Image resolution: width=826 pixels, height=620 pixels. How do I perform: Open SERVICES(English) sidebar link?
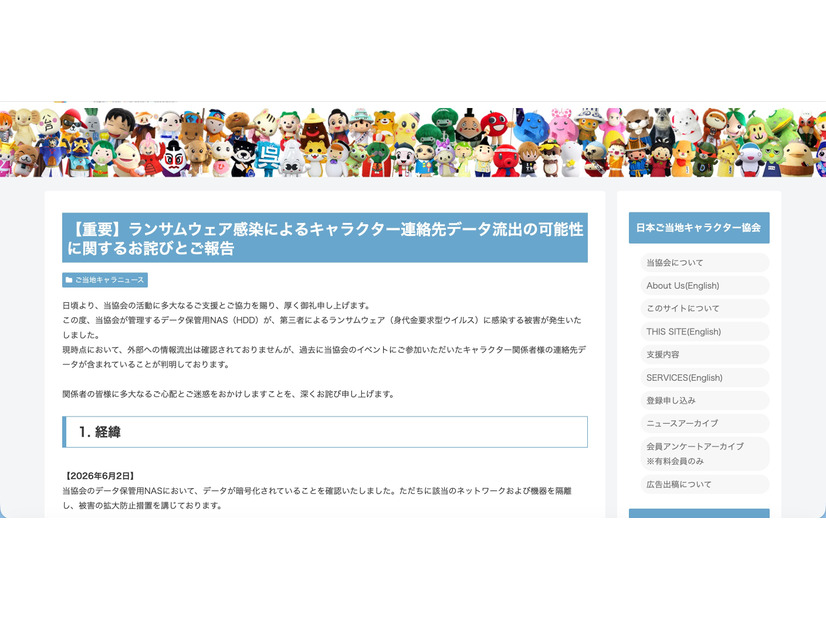click(704, 377)
